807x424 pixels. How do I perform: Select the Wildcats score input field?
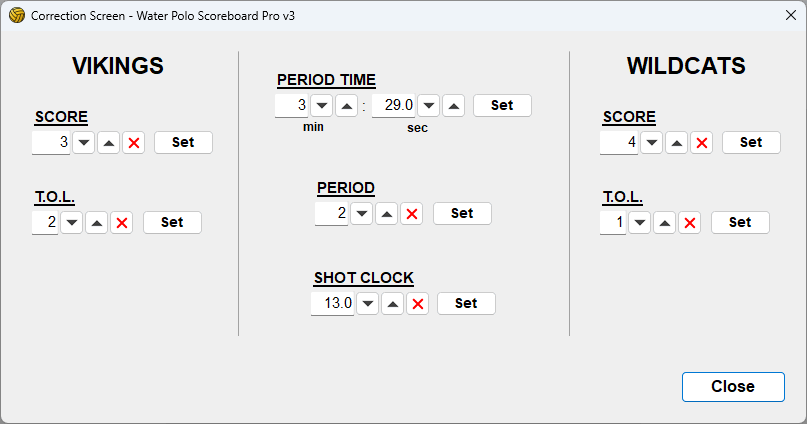[619, 143]
